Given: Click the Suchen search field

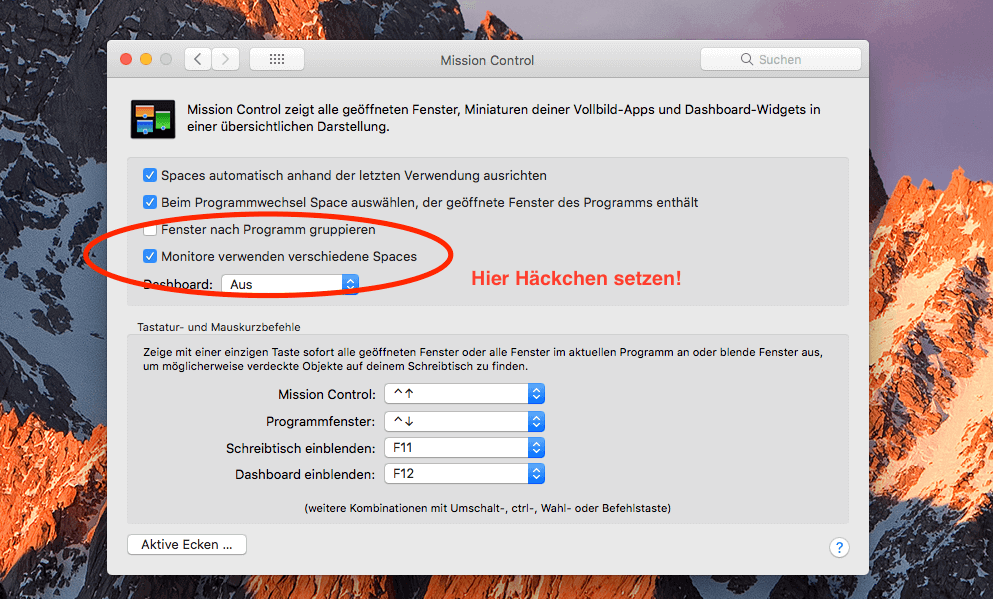Looking at the screenshot, I should [x=780, y=60].
